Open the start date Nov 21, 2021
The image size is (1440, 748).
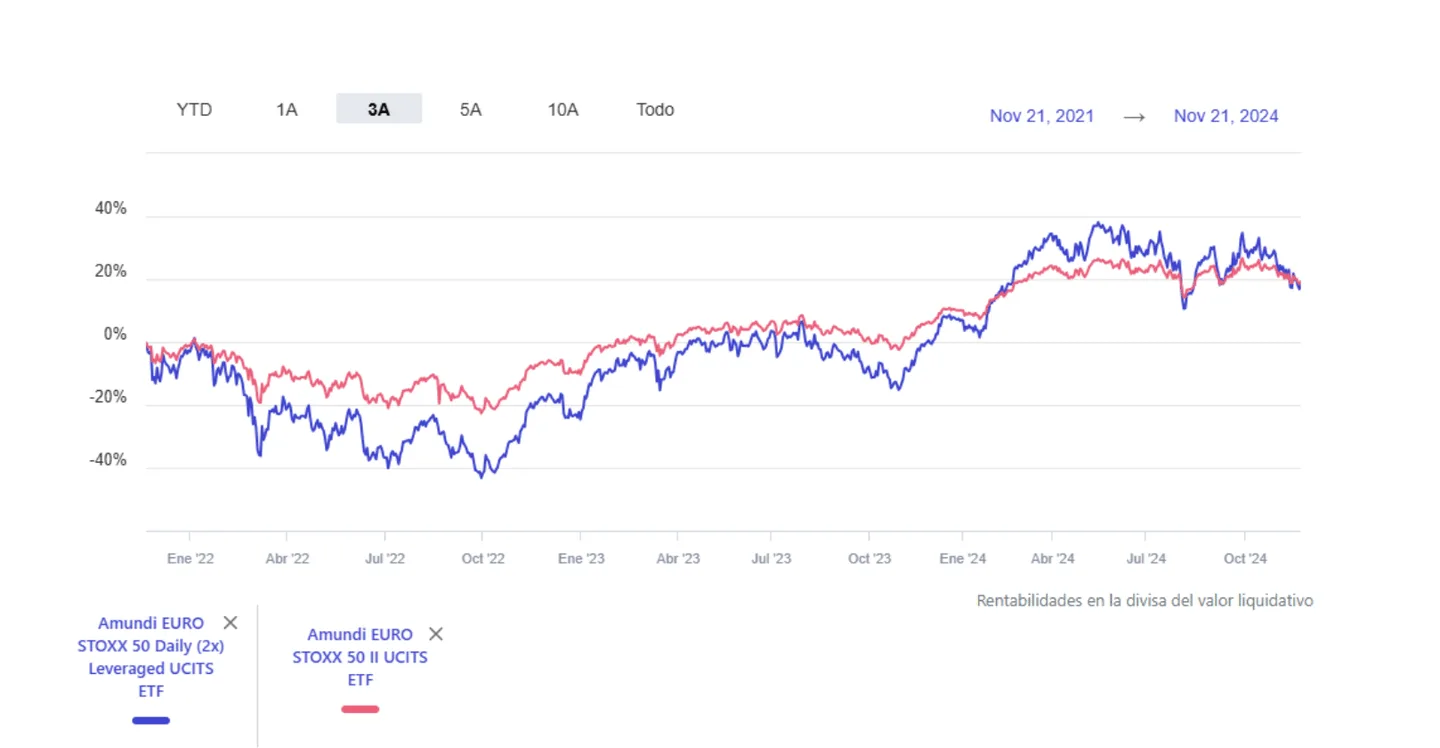1042,116
